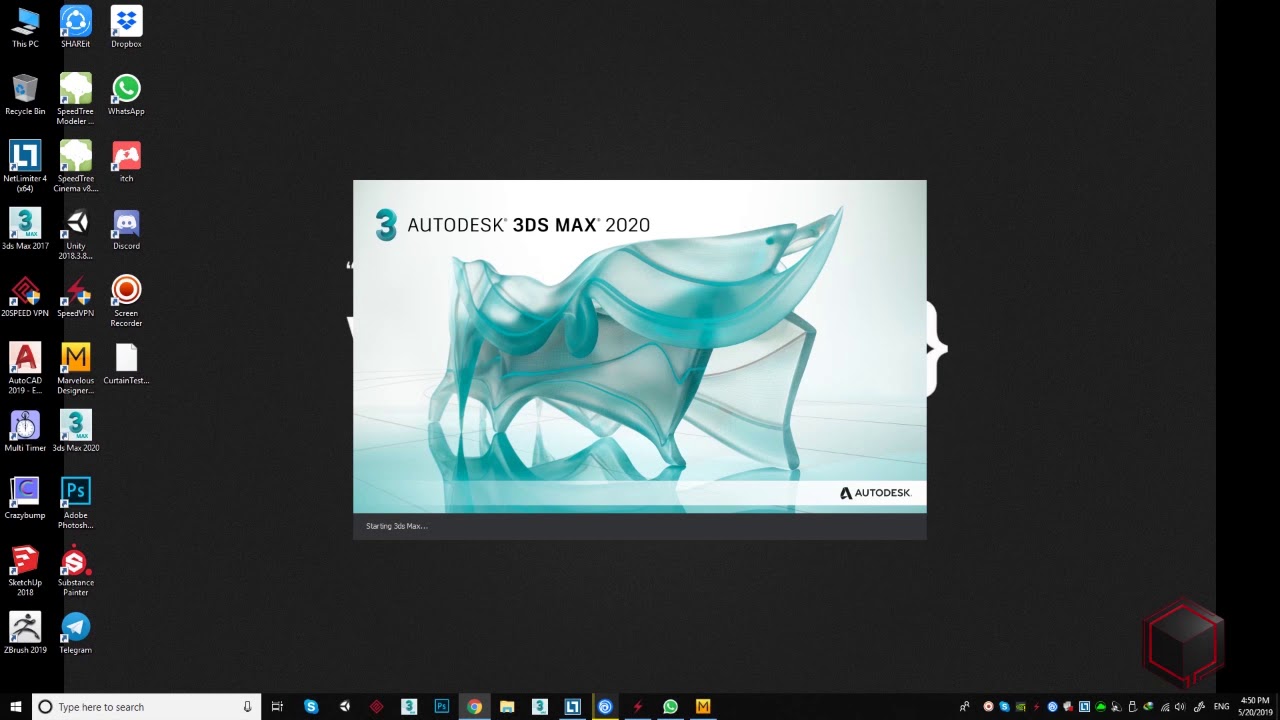Screen dimensions: 1280x720
Task: Select the WhatsApp desktop shortcut
Action: click(x=126, y=94)
